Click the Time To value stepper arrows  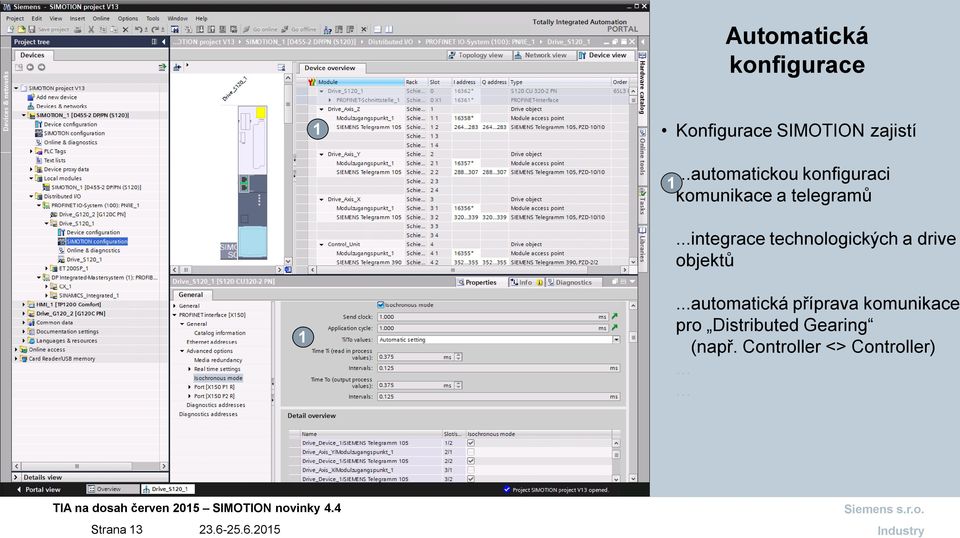tap(459, 385)
